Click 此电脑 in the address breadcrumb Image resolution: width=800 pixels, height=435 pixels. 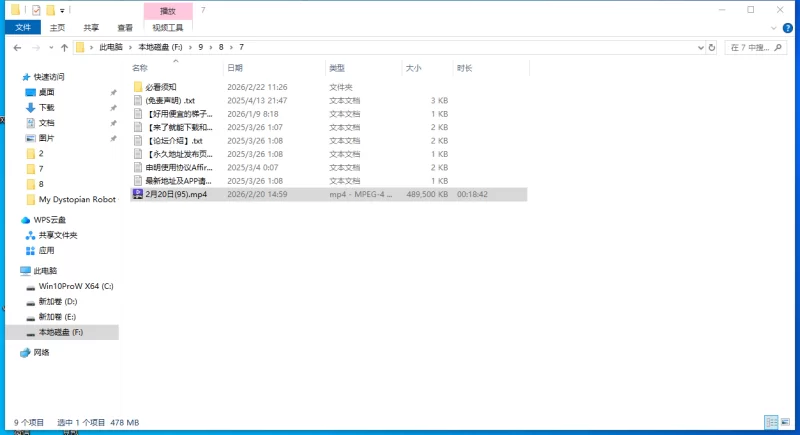point(111,47)
